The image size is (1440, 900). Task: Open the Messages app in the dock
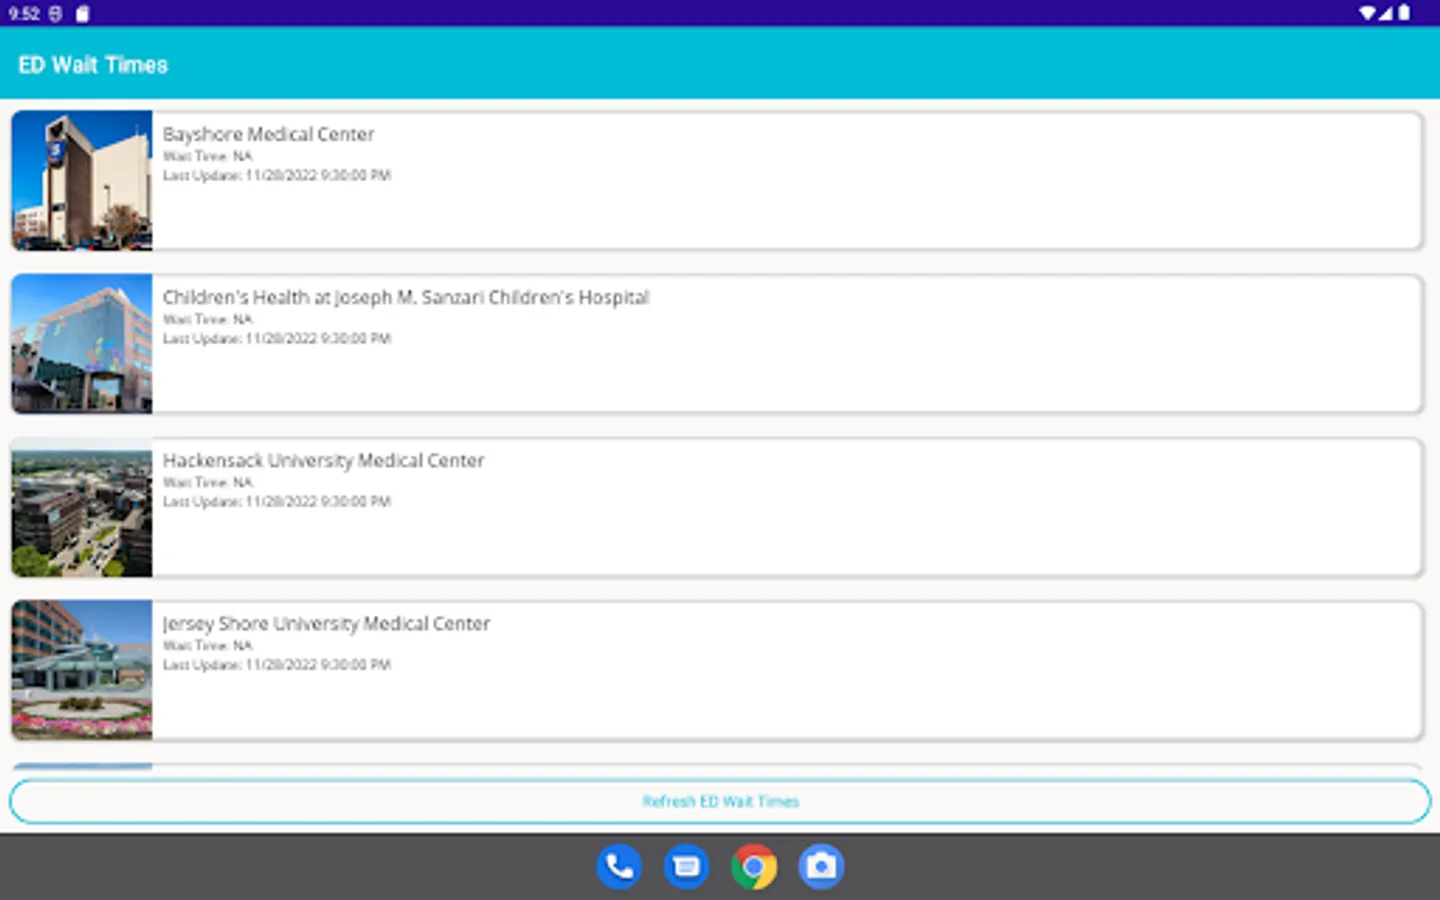click(x=686, y=867)
